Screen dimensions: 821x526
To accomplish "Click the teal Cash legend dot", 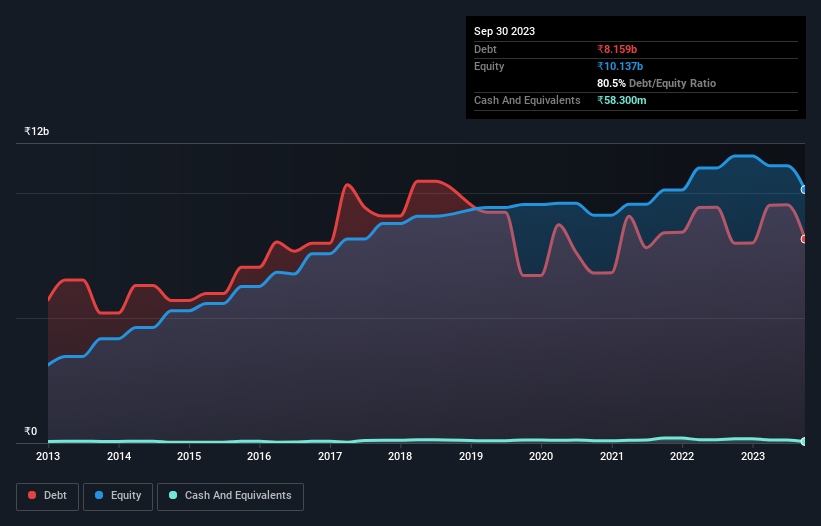I will pyautogui.click(x=173, y=495).
